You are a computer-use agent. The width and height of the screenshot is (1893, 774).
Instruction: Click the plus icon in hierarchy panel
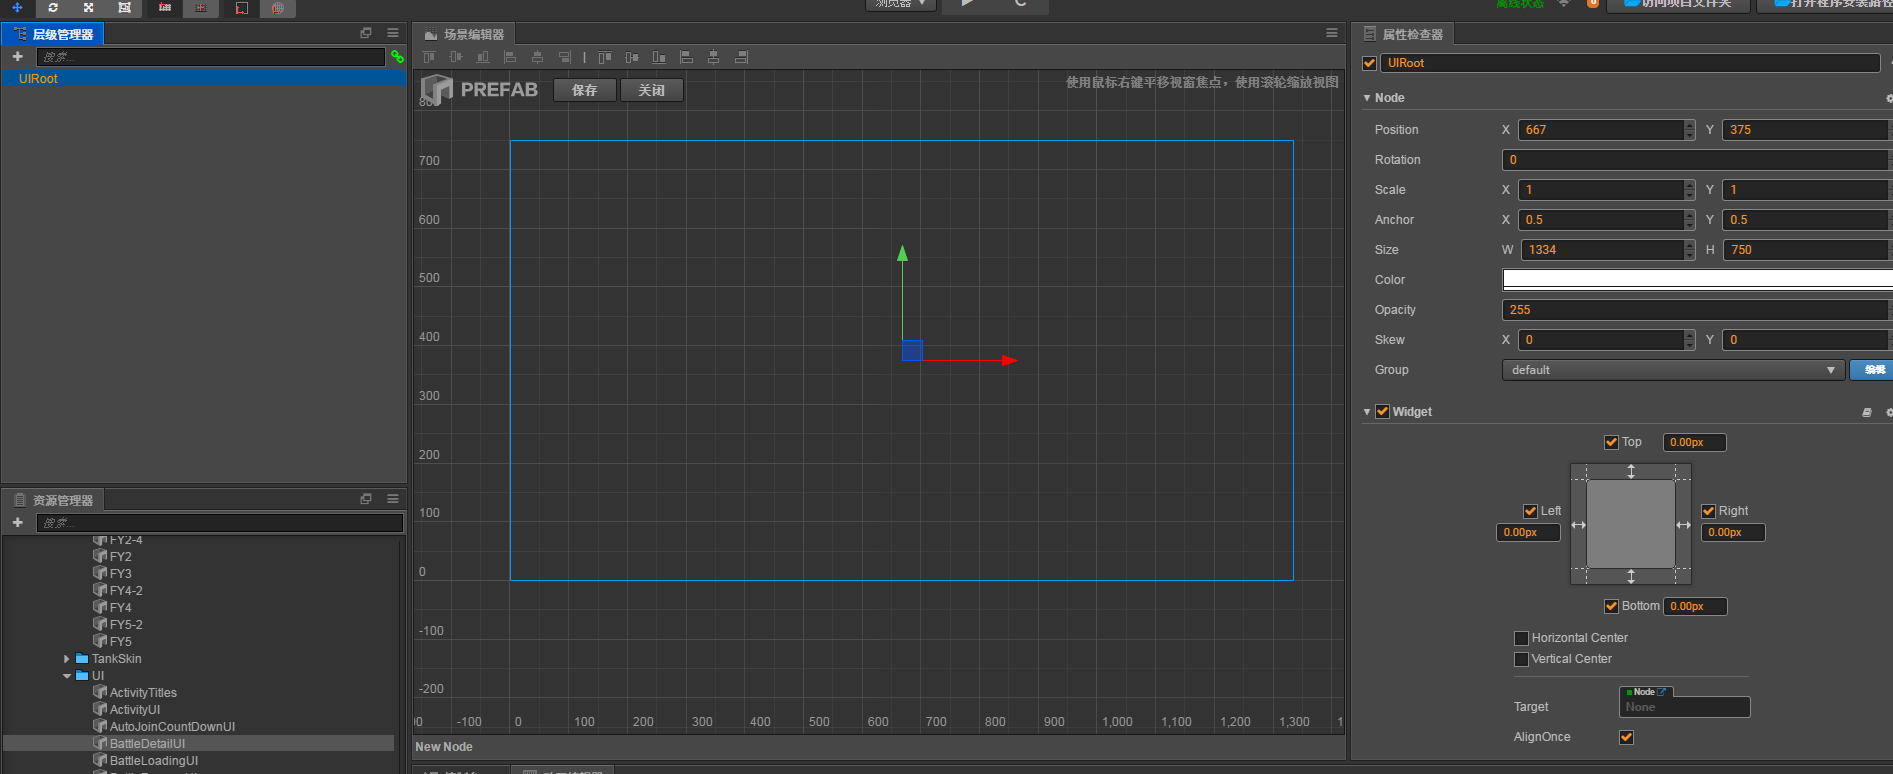[x=17, y=57]
